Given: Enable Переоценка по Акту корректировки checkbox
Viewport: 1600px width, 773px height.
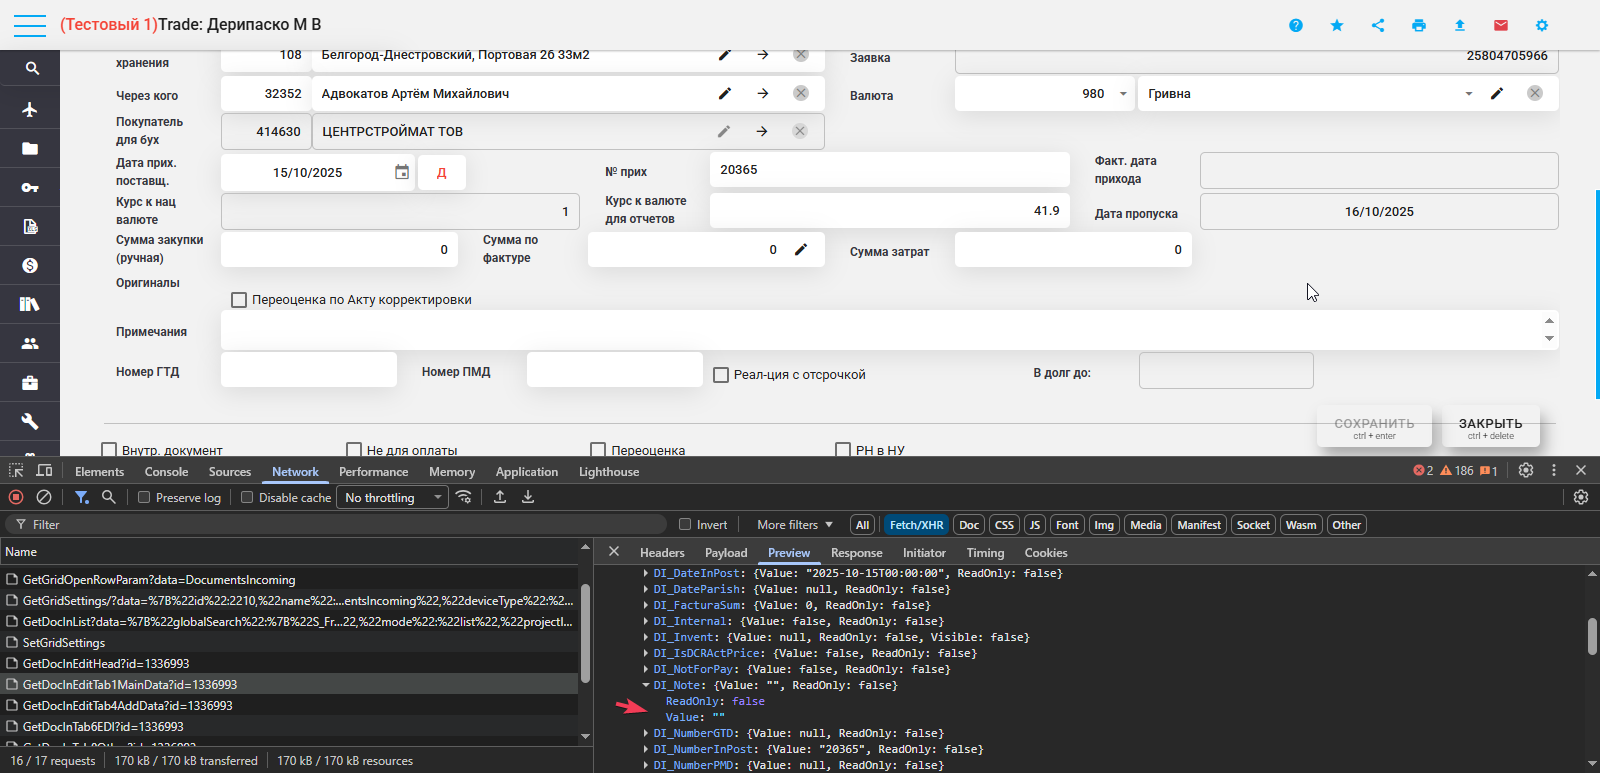Looking at the screenshot, I should (x=239, y=300).
